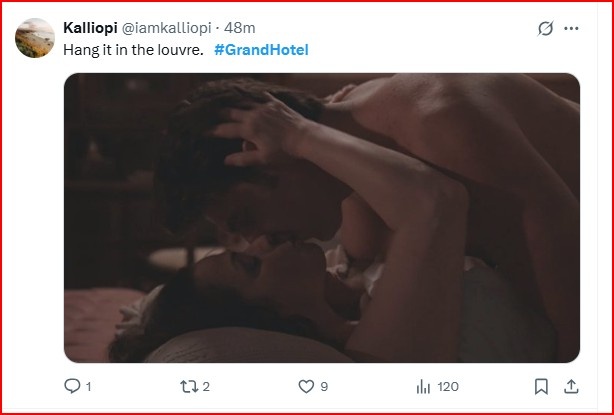Repost this tweet using the arrows icon
The width and height of the screenshot is (614, 415).
[x=189, y=387]
